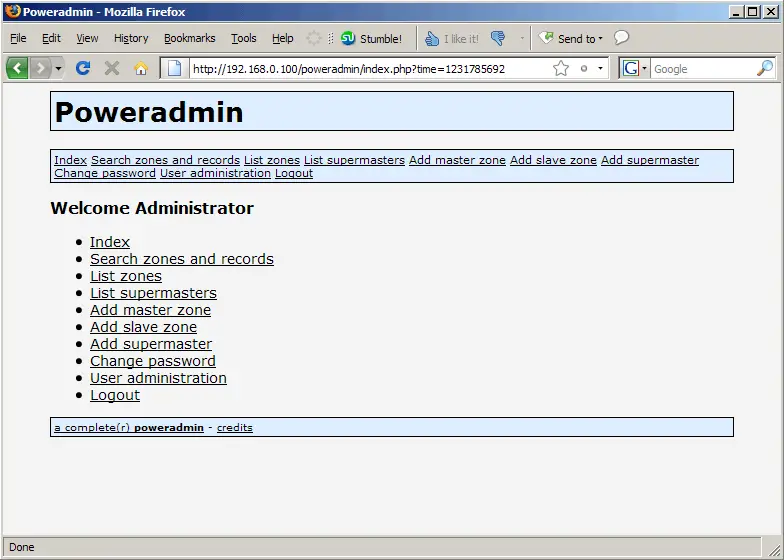The image size is (784, 560).
Task: Click the Stop loading X icon
Action: click(x=112, y=68)
